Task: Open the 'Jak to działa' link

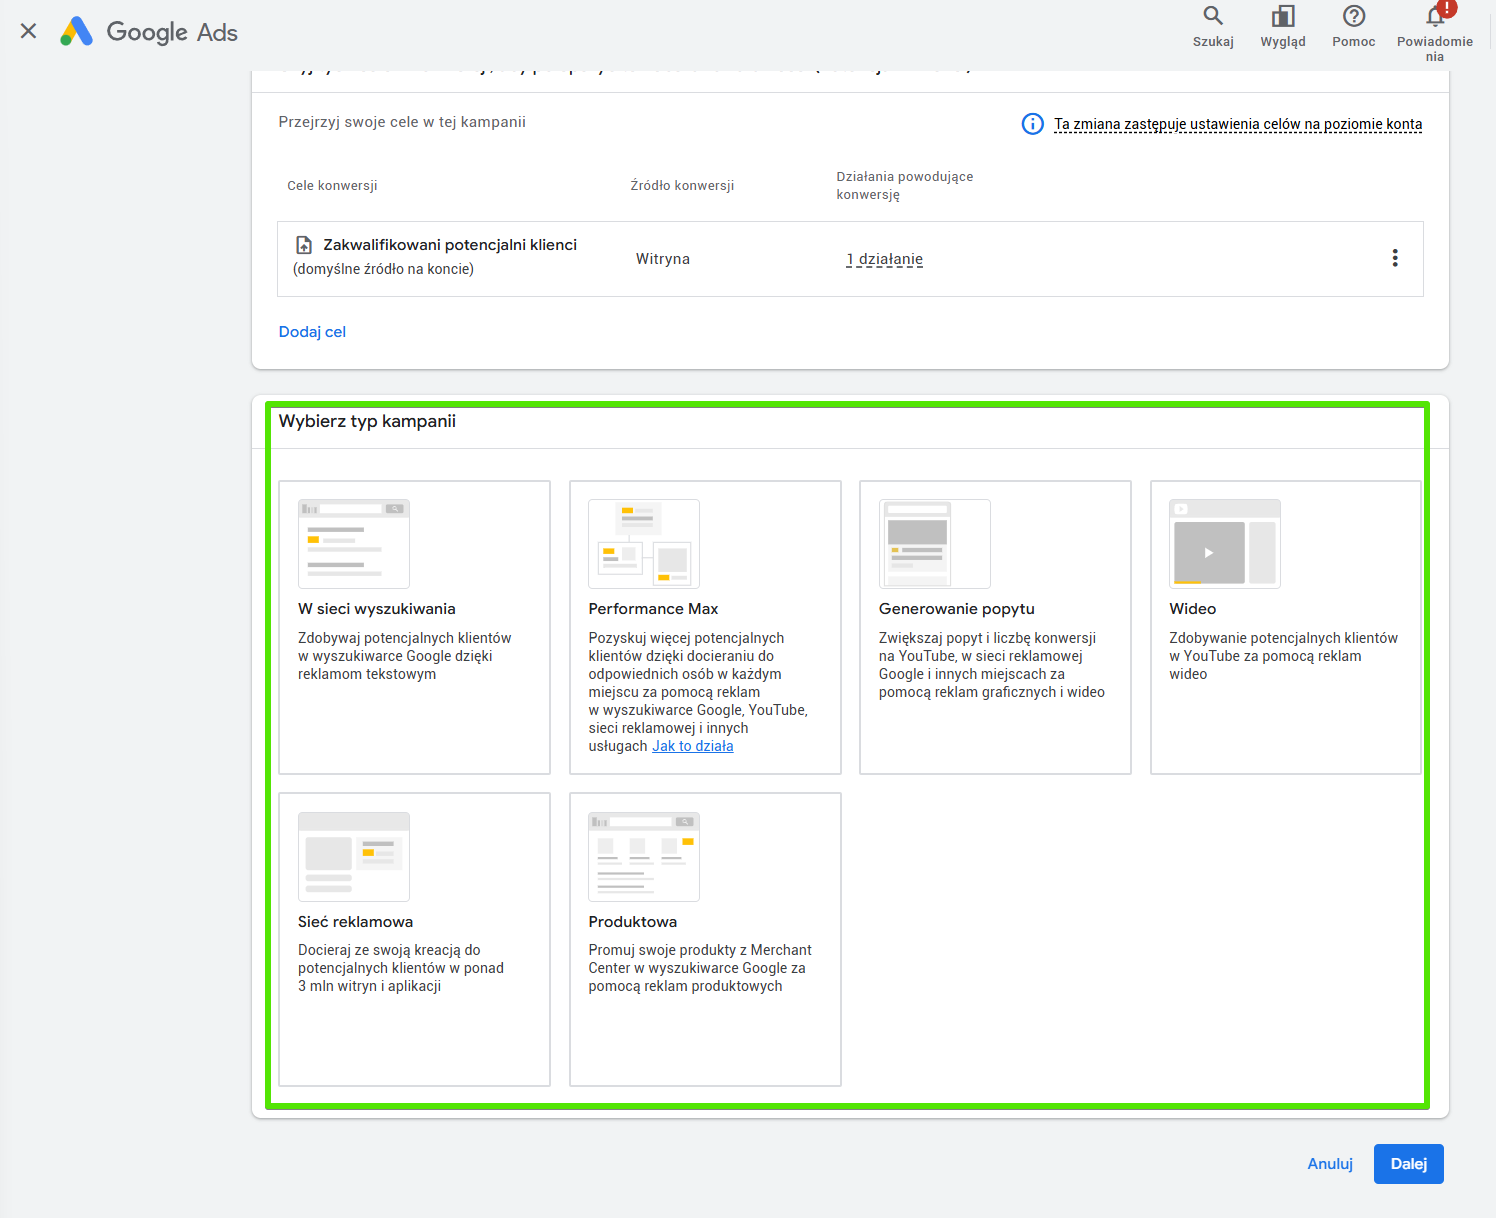Action: (692, 746)
